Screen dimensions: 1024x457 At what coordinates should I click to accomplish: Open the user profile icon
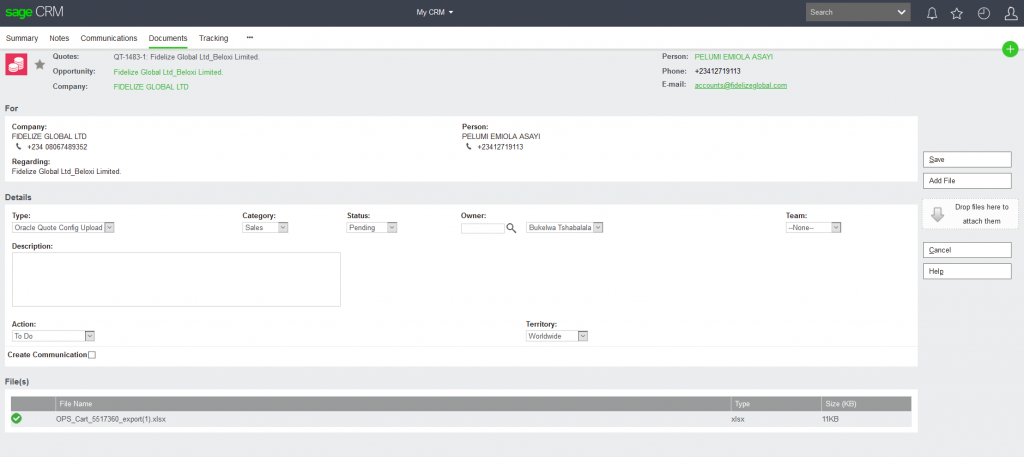pyautogui.click(x=1010, y=13)
